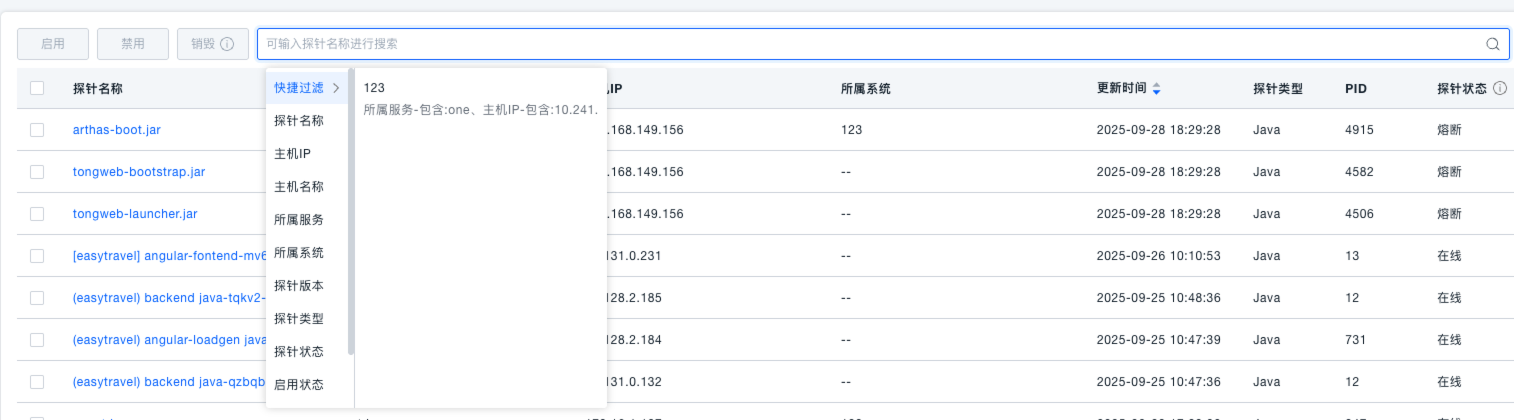Screen dimensions: 1514x420
Task: Choose 探针名称 filter option
Action: pos(299,121)
